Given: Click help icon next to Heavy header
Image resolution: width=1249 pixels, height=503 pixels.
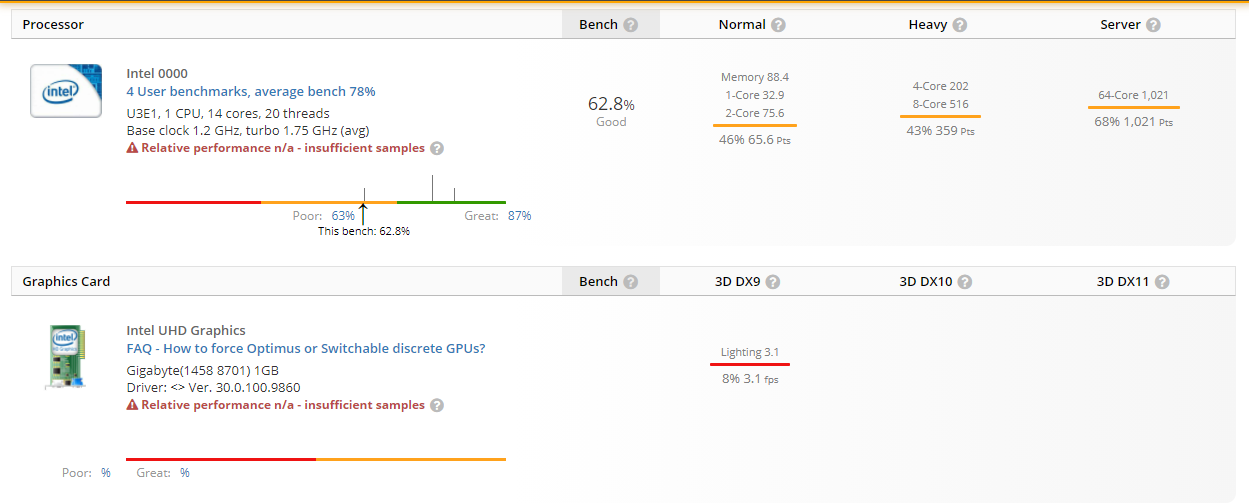Looking at the screenshot, I should click(x=960, y=25).
